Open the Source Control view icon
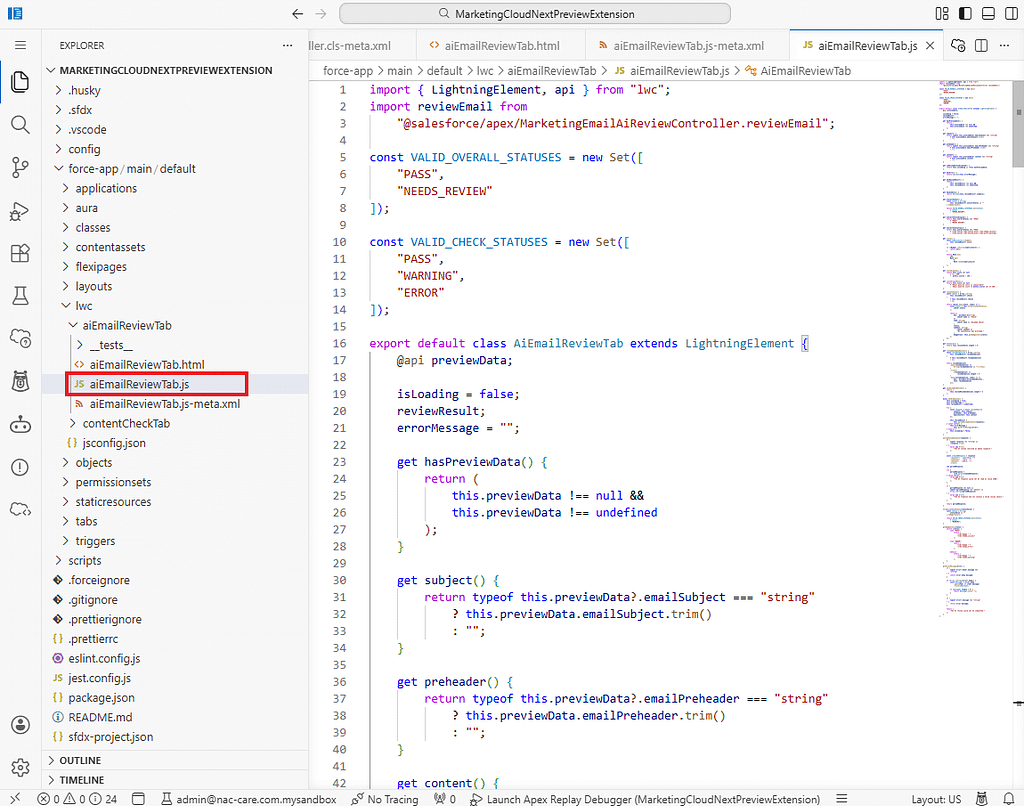 20,168
